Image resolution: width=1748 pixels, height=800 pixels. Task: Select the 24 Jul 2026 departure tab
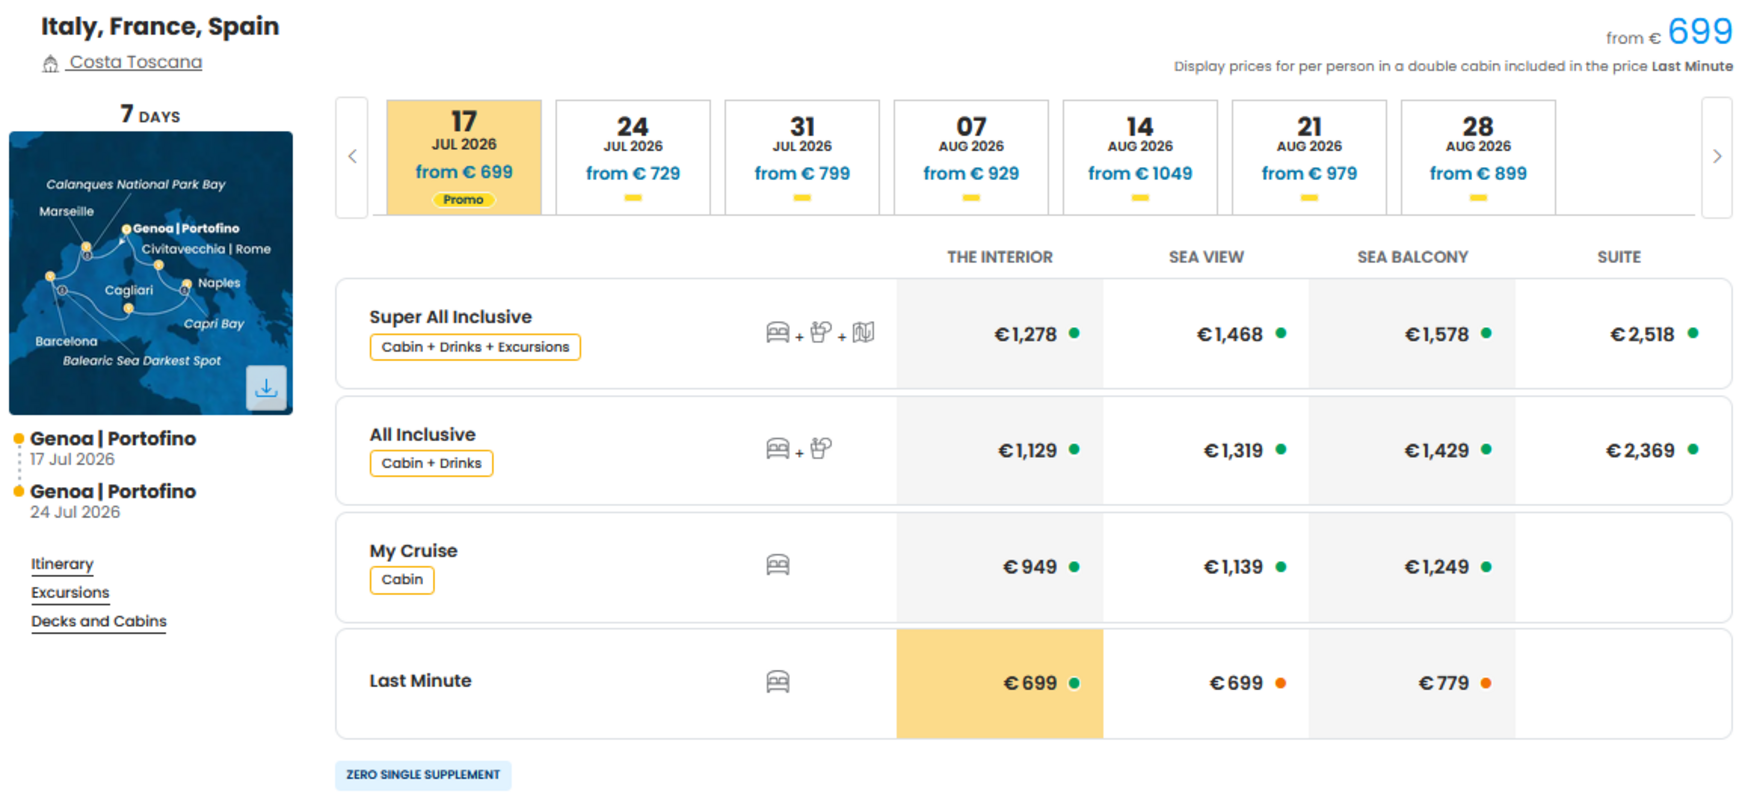pyautogui.click(x=633, y=157)
